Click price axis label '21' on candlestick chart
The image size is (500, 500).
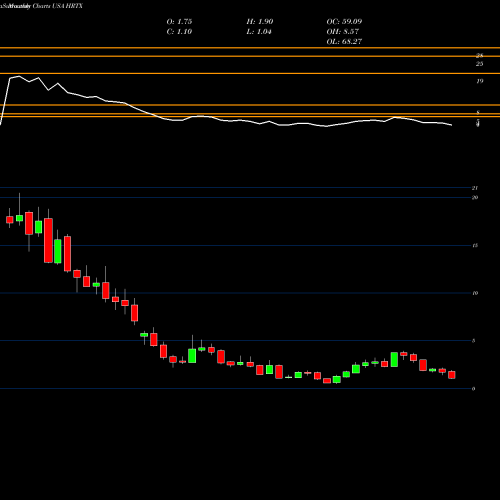point(475,188)
